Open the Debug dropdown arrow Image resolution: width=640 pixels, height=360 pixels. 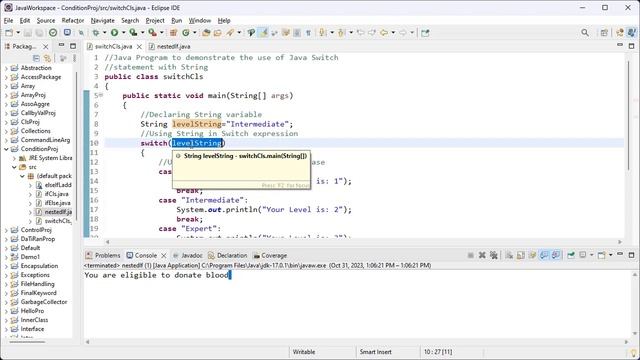click(104, 33)
